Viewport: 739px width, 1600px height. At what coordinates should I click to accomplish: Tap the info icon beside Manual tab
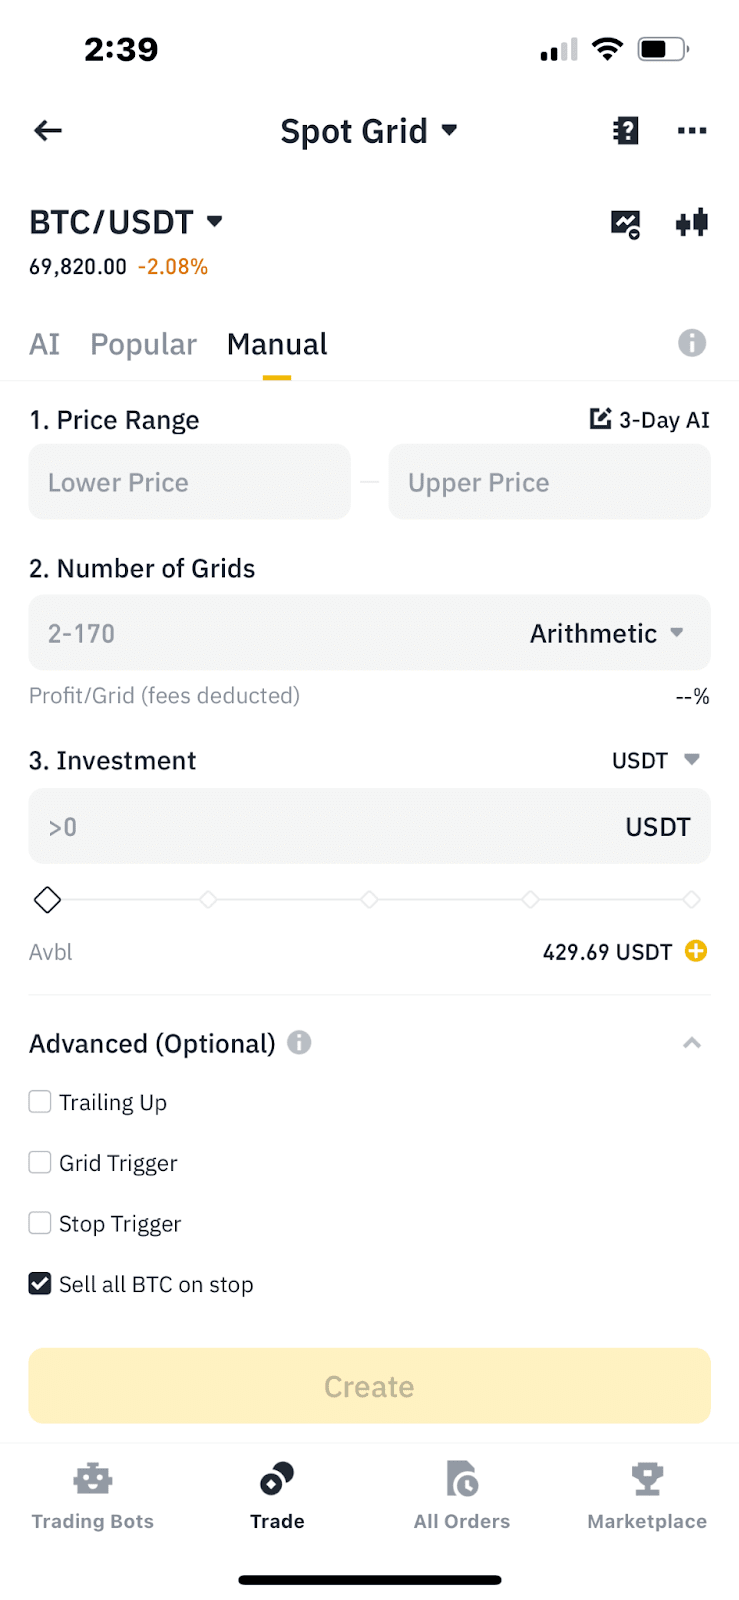pos(691,343)
